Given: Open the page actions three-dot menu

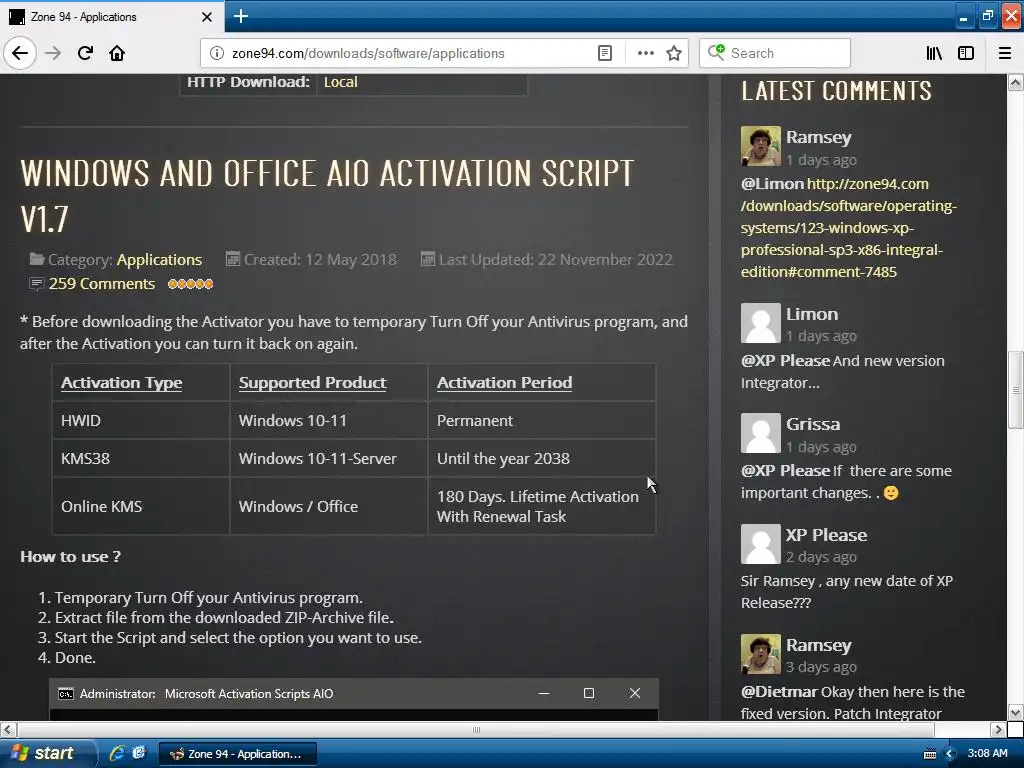Looking at the screenshot, I should (645, 53).
